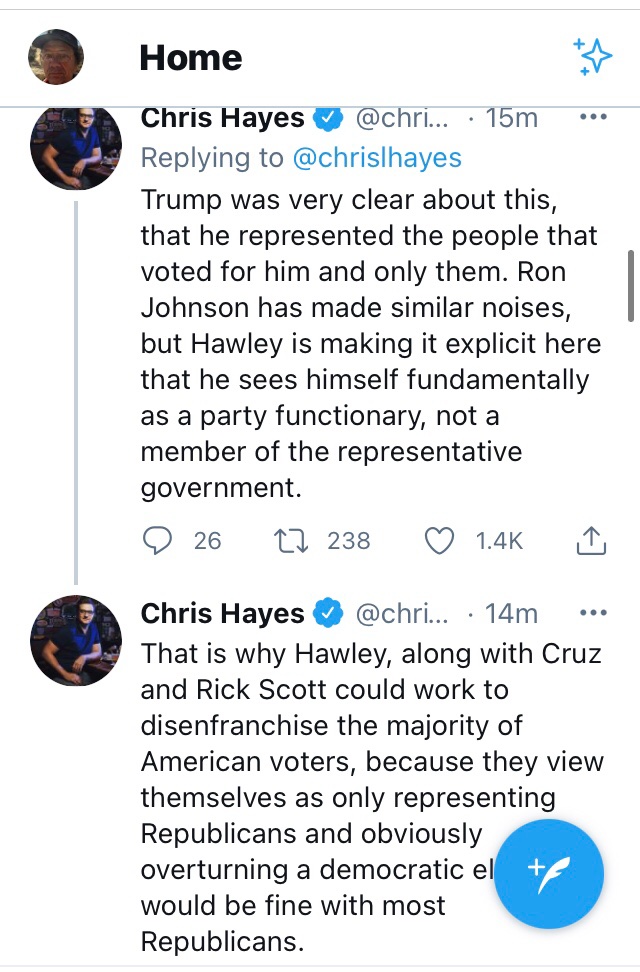This screenshot has height=972, width=640.
Task: Tap Chris Hayes name on 14m tweet
Action: (x=222, y=613)
